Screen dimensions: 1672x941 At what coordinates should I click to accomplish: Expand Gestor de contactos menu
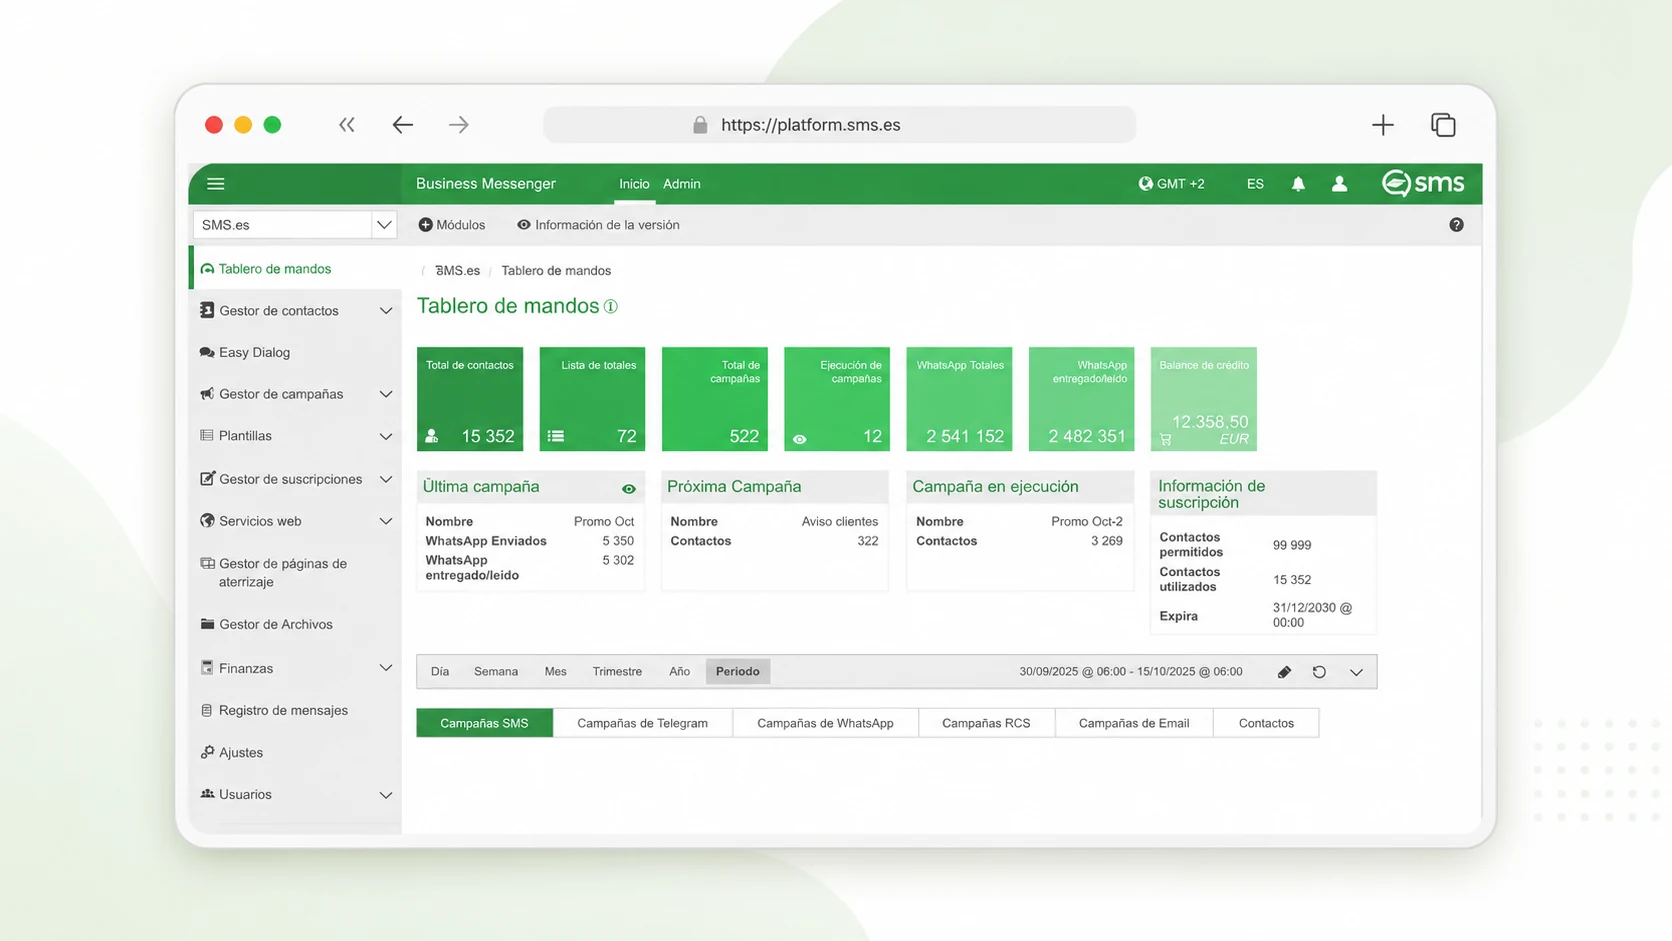tap(386, 311)
